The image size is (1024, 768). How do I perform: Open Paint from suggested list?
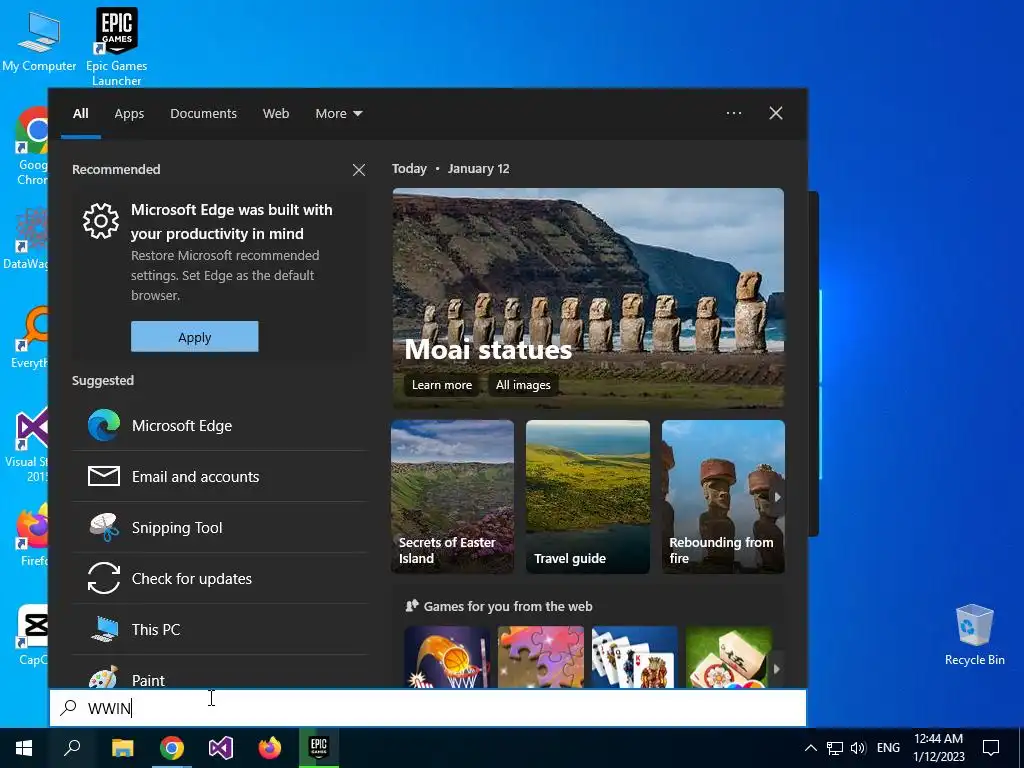click(219, 673)
